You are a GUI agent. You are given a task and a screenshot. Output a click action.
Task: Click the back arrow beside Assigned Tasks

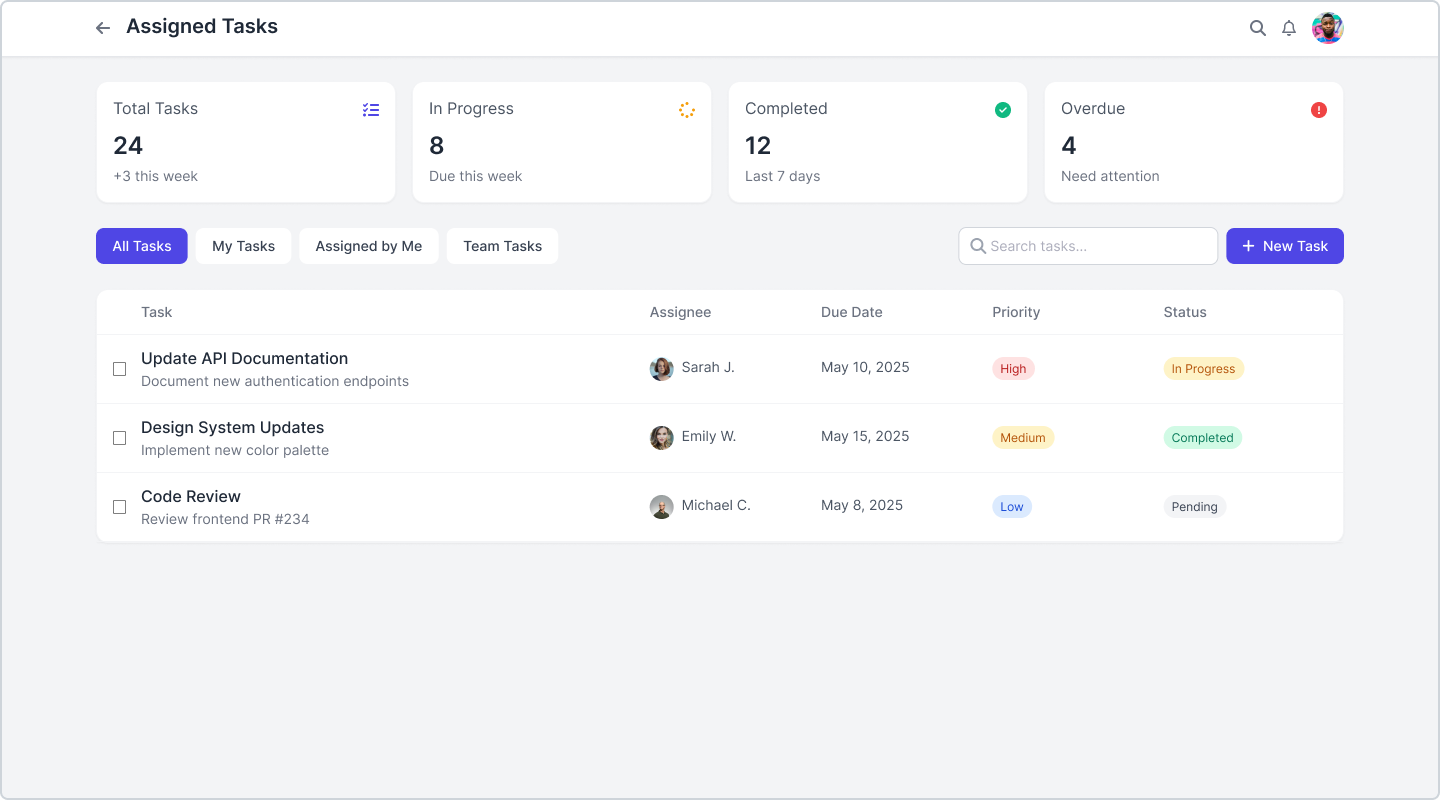coord(103,28)
